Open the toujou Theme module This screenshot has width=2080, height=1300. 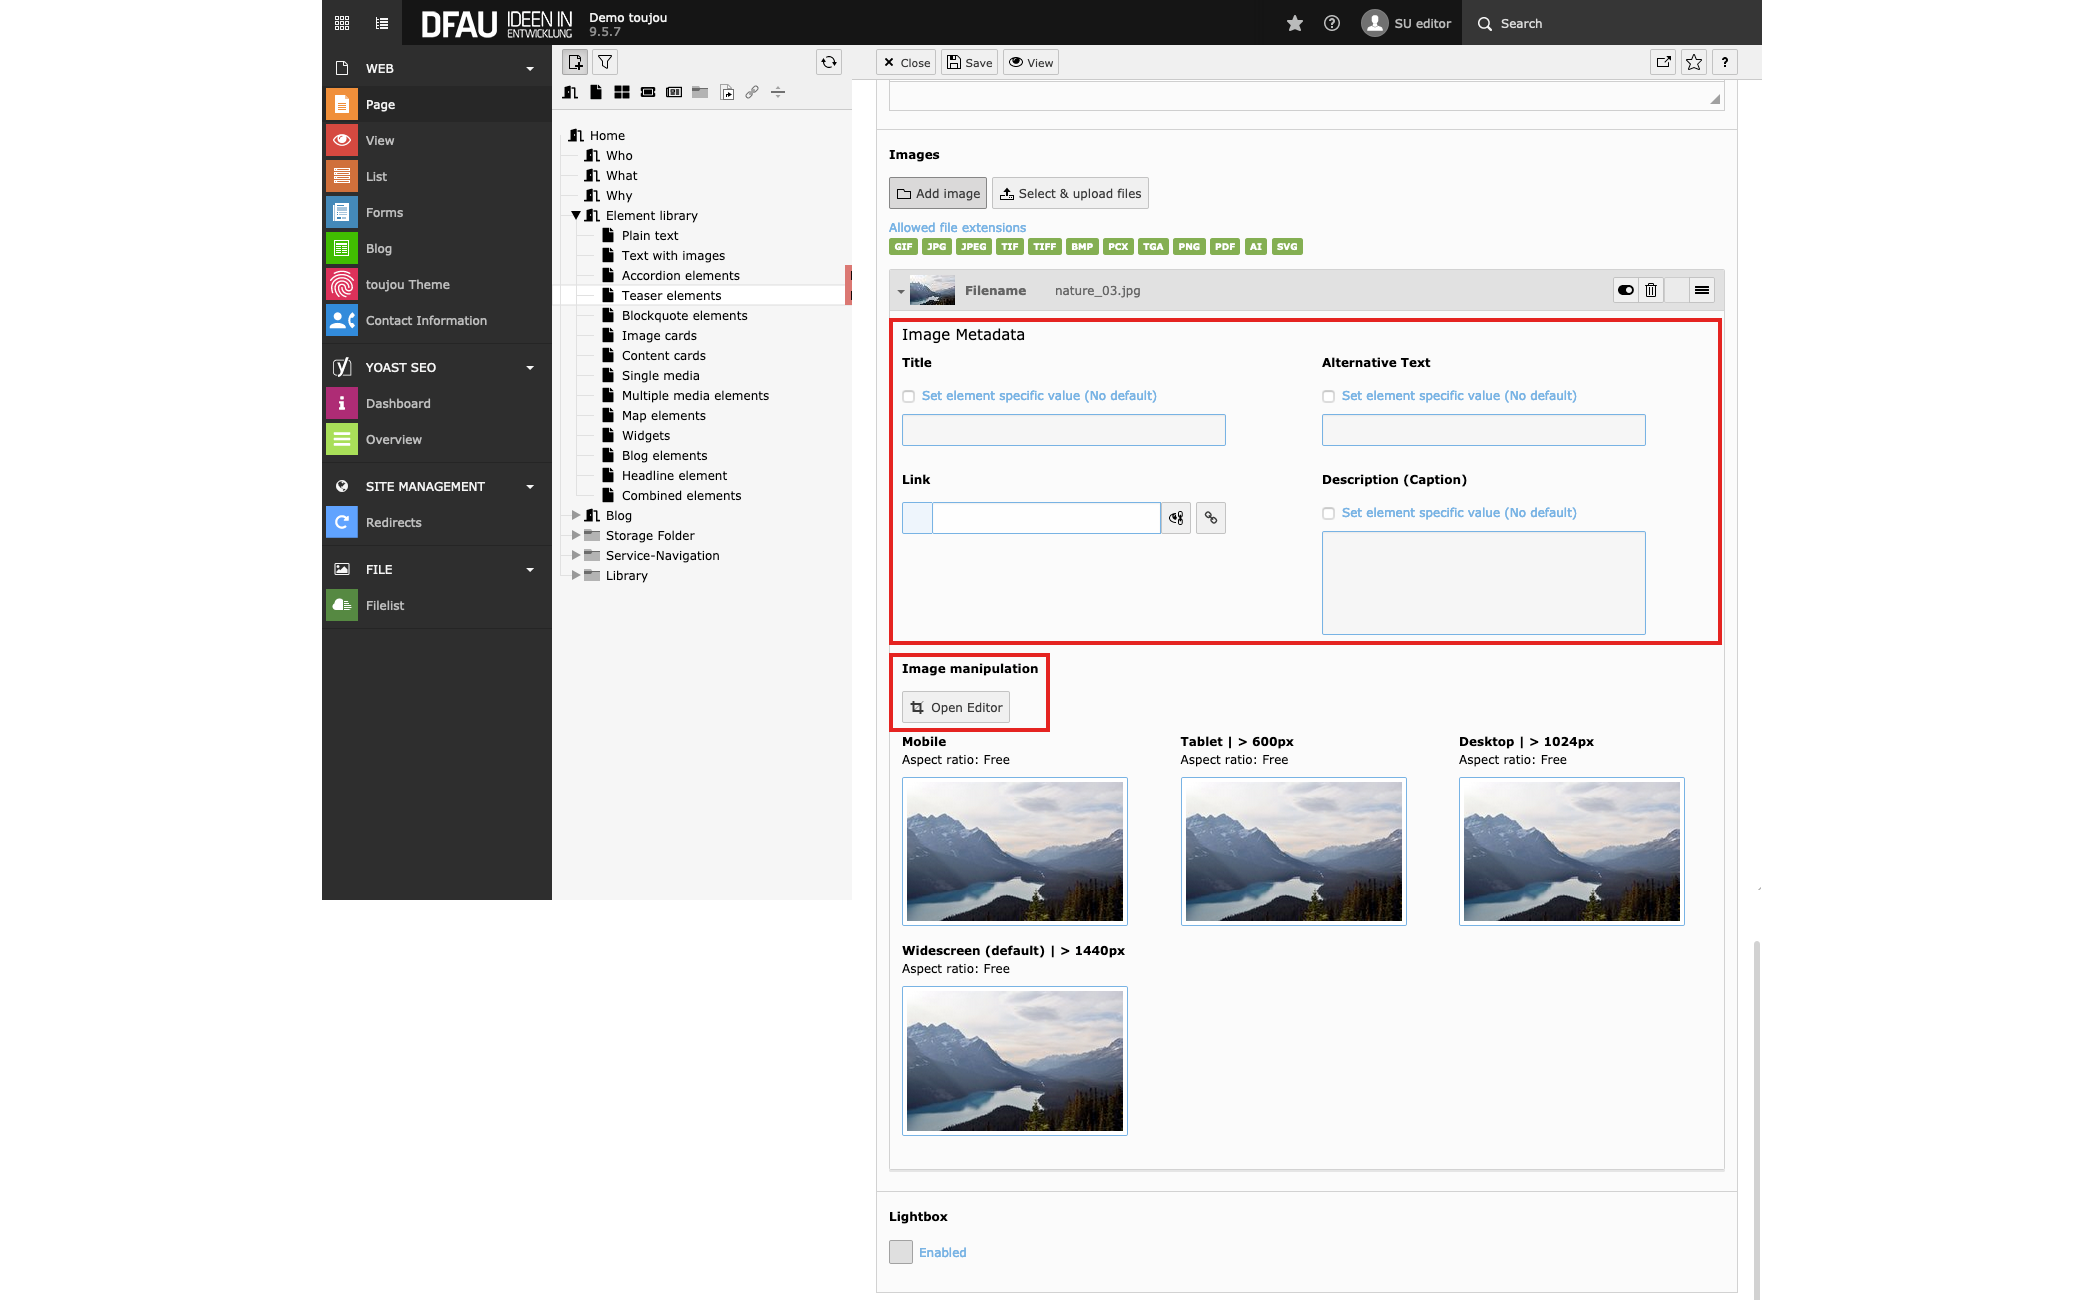click(407, 284)
